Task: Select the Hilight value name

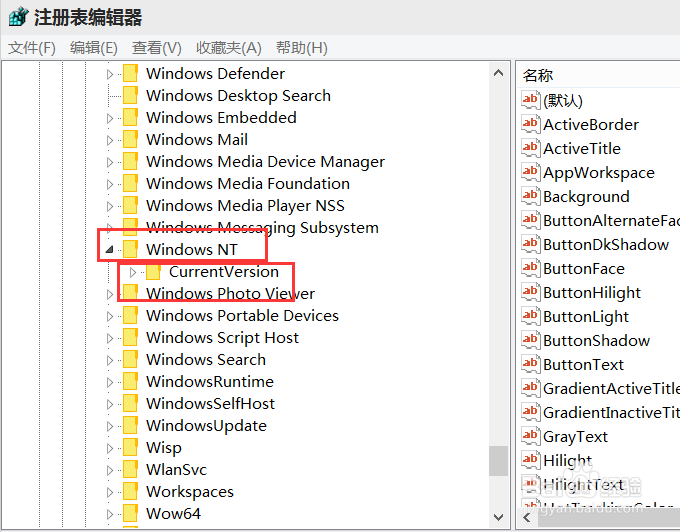Action: click(x=567, y=460)
